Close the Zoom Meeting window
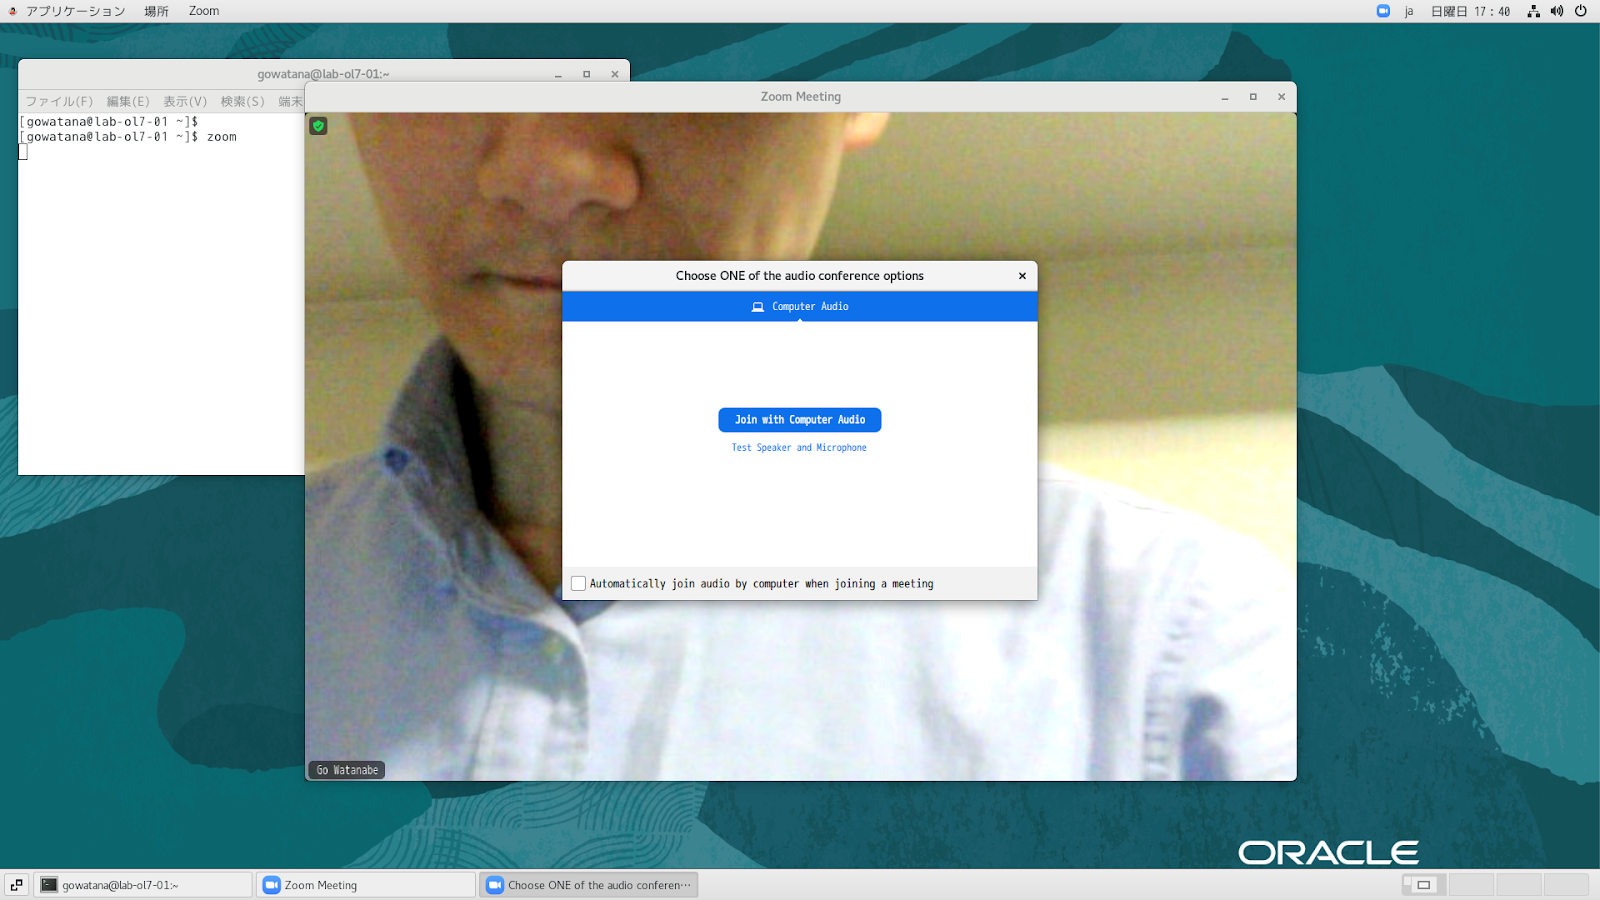 pos(1281,97)
